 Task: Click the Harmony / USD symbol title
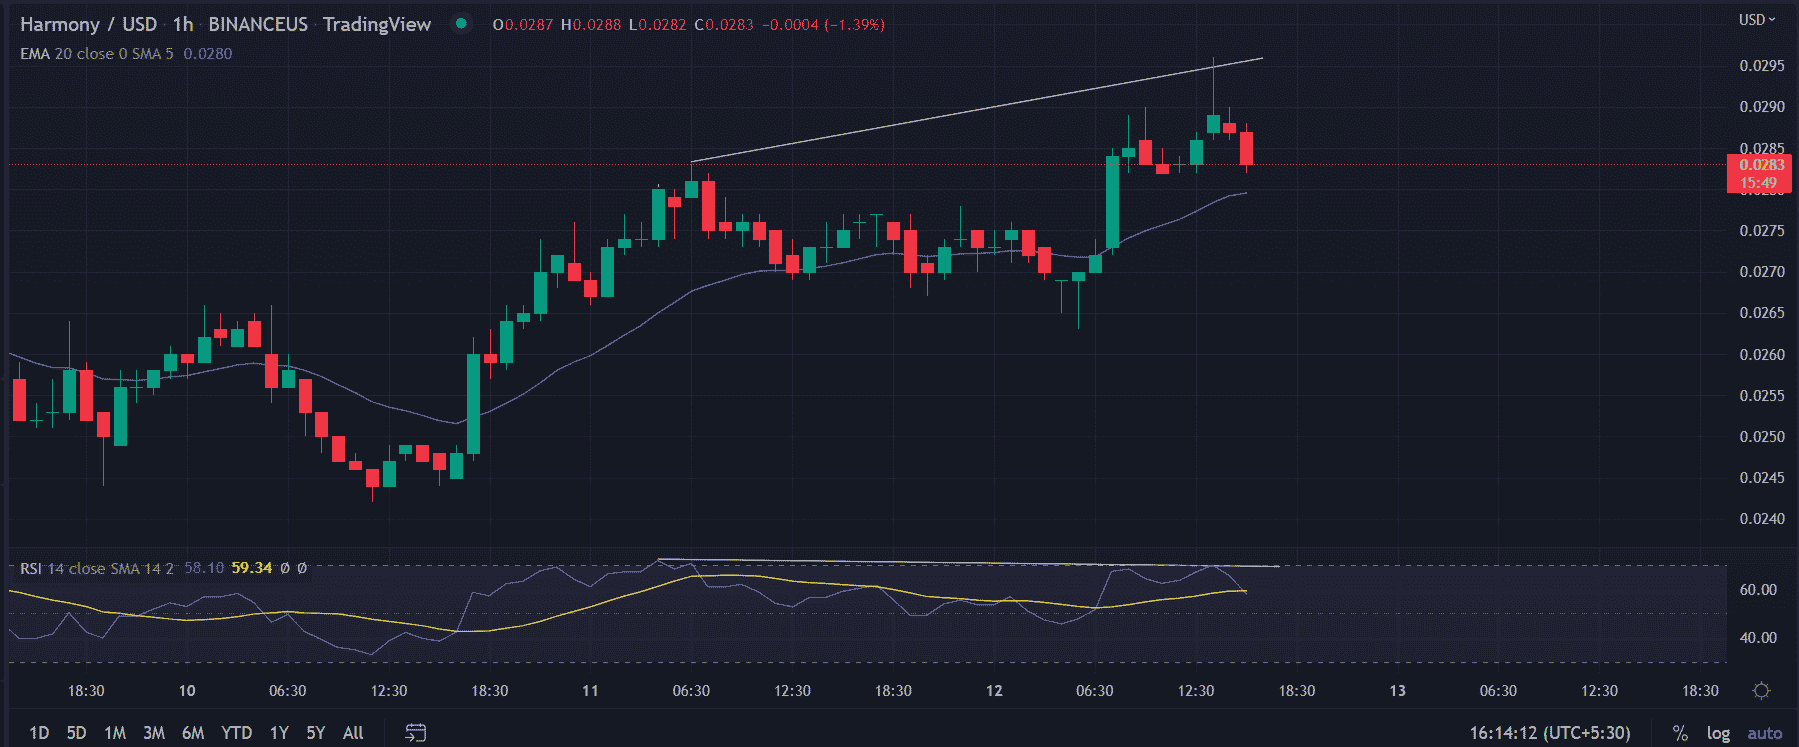pyautogui.click(x=88, y=24)
